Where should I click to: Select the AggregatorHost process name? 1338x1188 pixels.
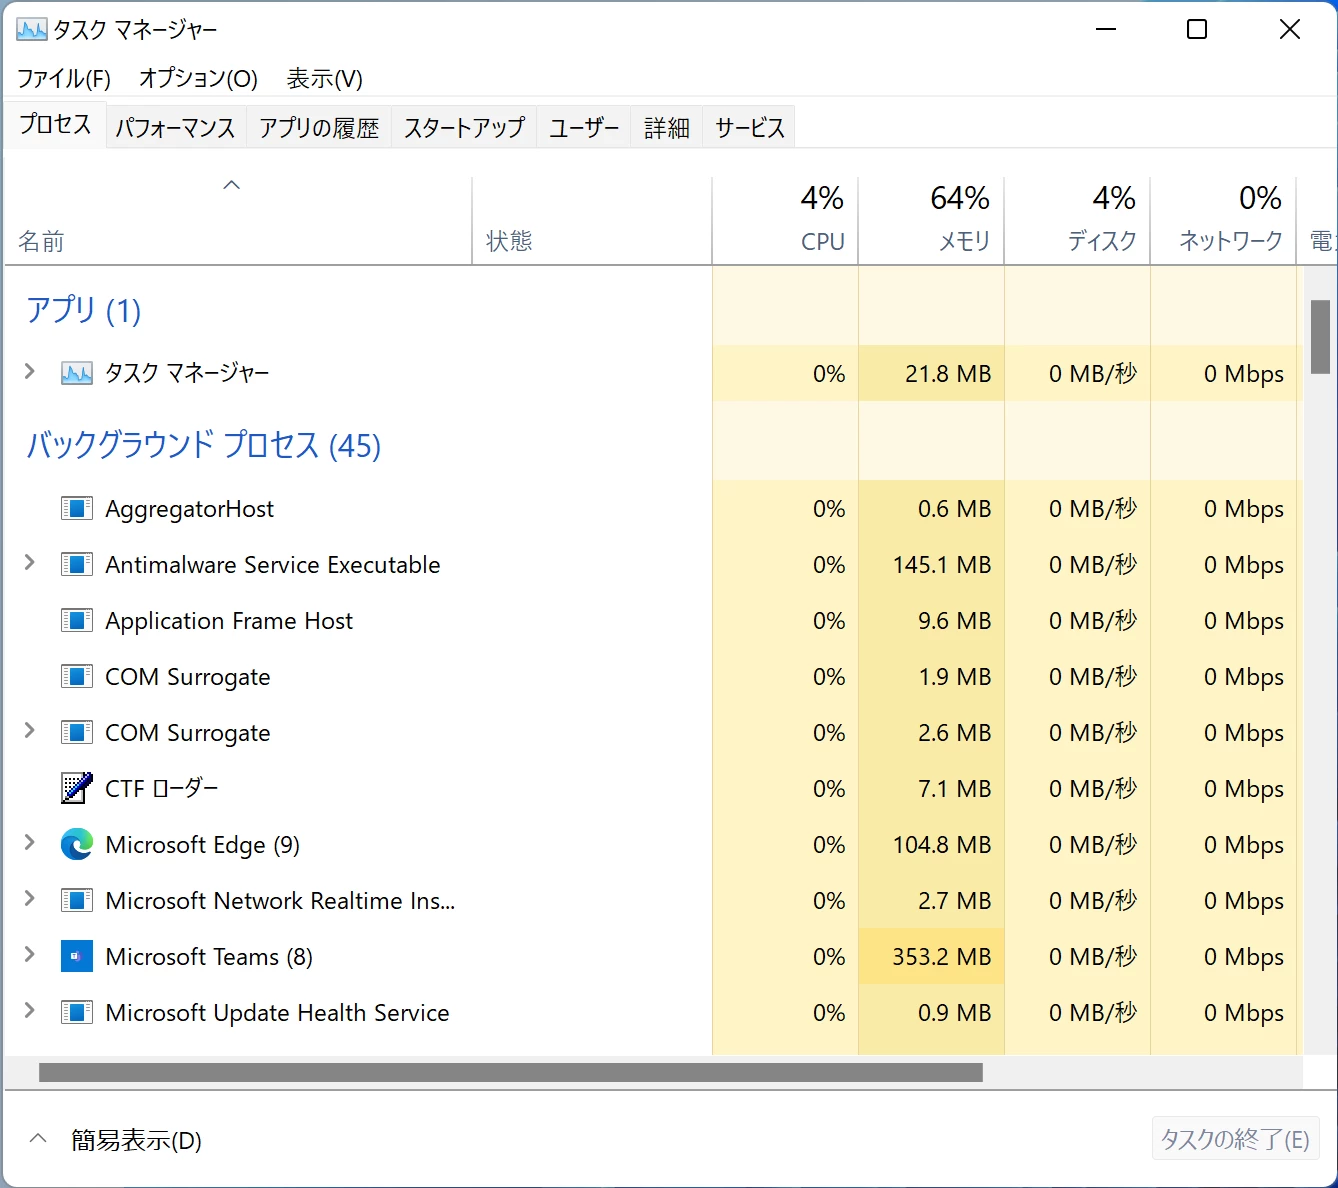[x=189, y=509]
